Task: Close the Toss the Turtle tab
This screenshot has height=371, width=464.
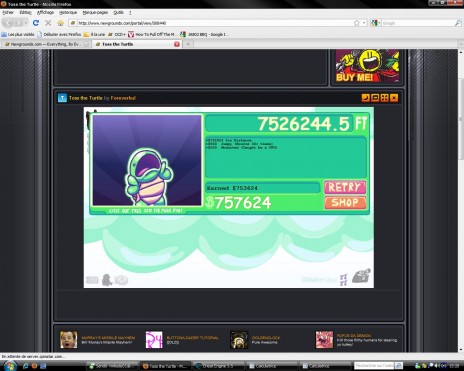Action: (177, 44)
